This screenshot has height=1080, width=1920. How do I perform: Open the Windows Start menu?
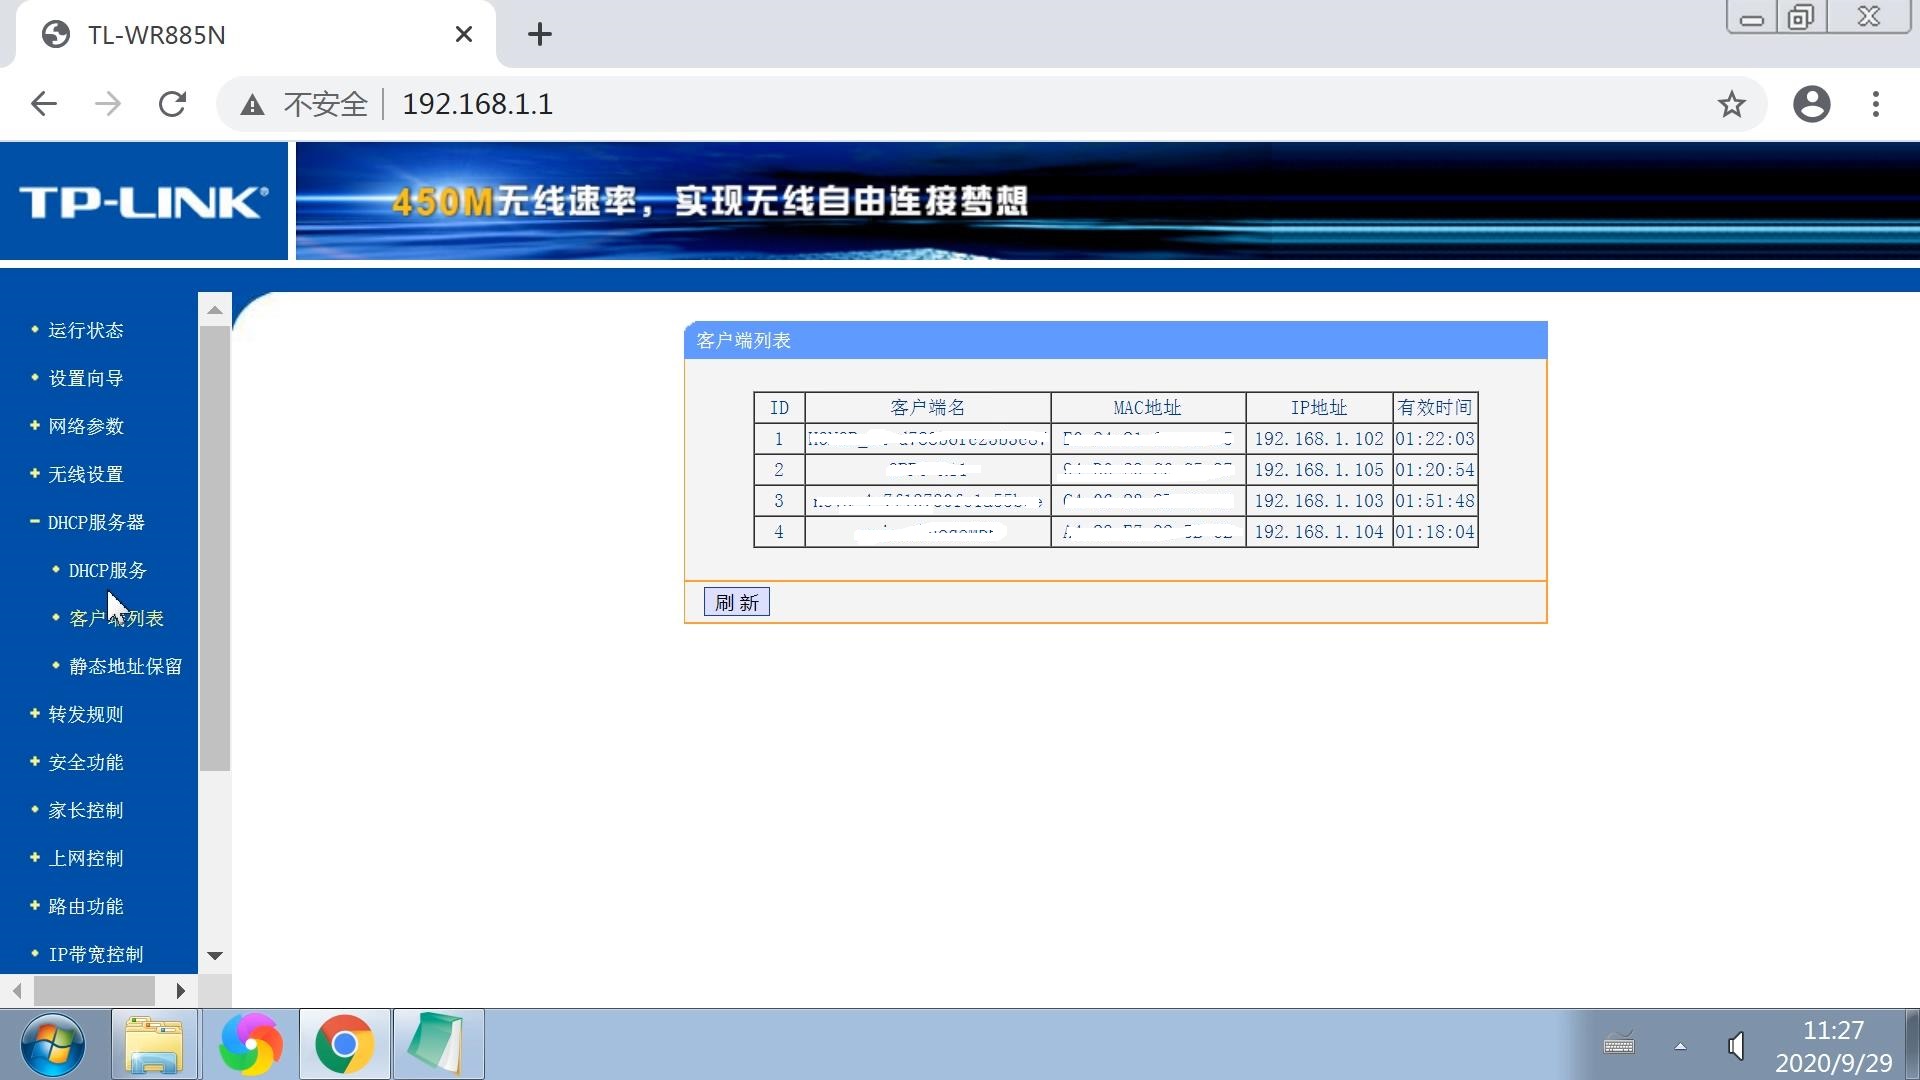click(x=54, y=1044)
